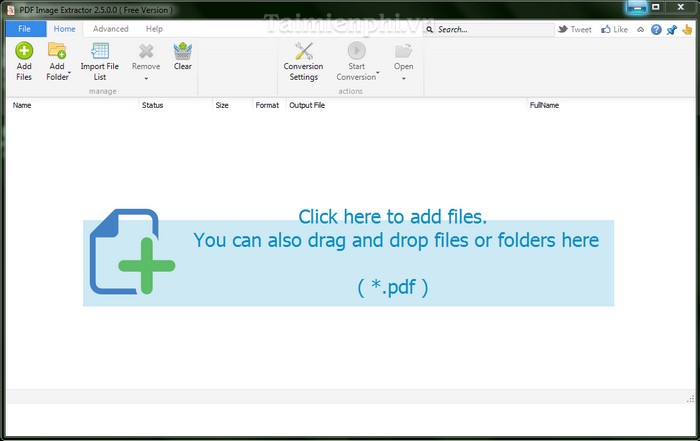Click the Add Files green plus icon
This screenshot has width=700, height=441.
tap(24, 50)
